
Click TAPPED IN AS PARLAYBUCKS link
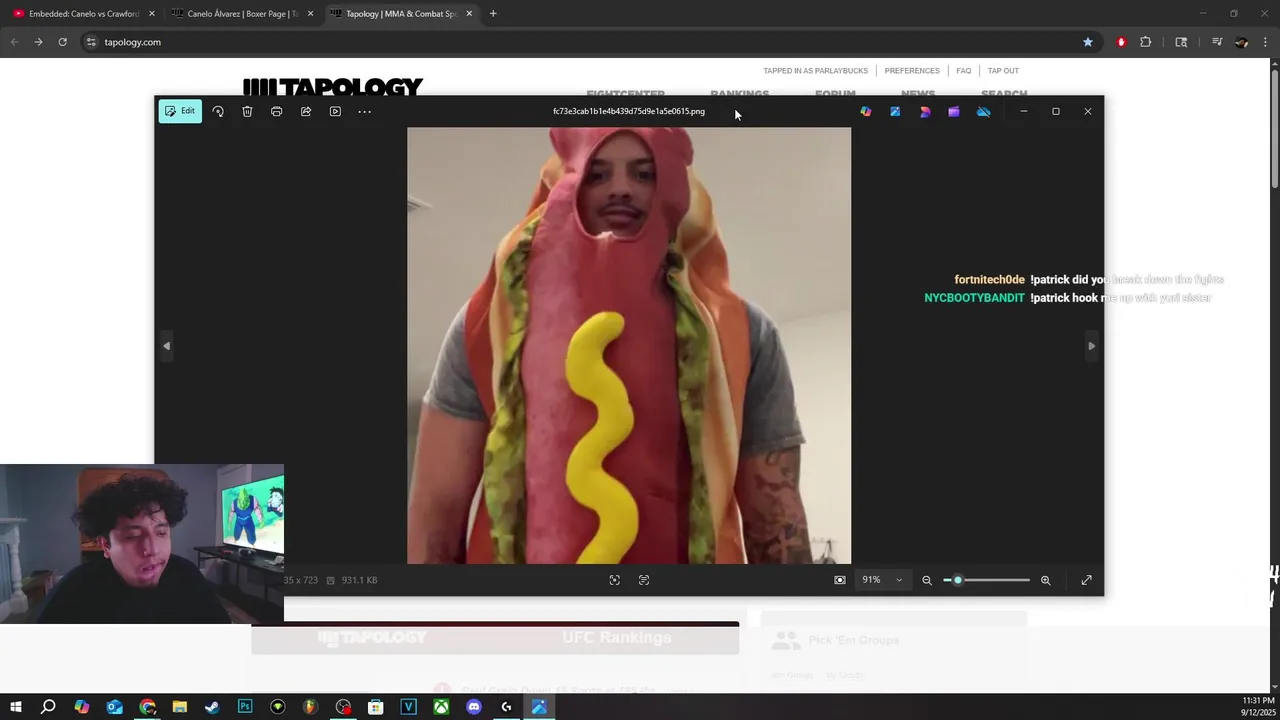816,71
